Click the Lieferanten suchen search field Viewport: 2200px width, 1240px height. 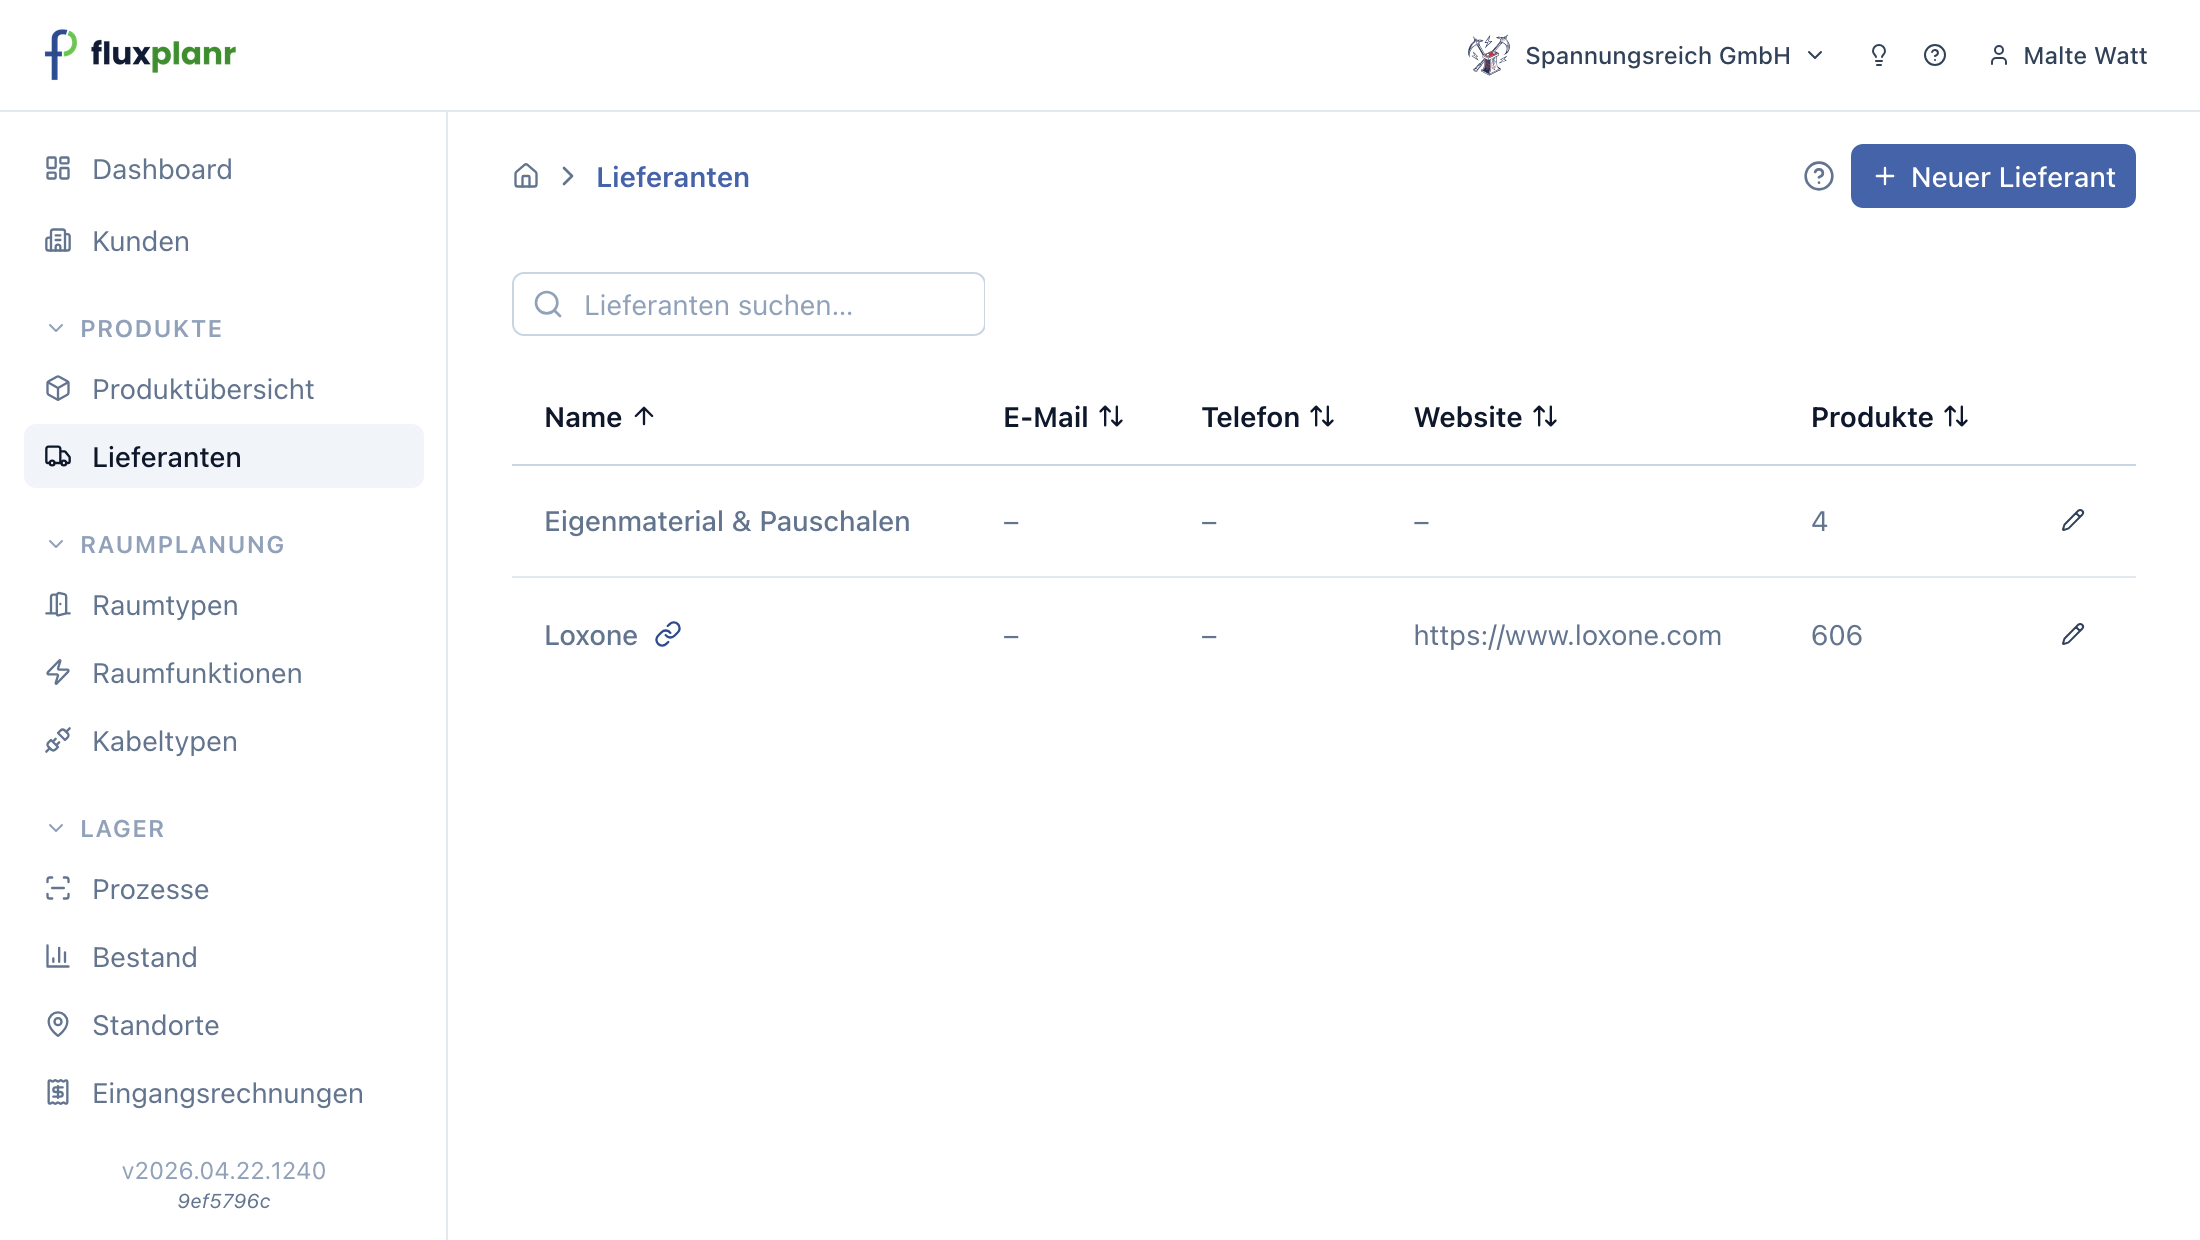pyautogui.click(x=748, y=304)
